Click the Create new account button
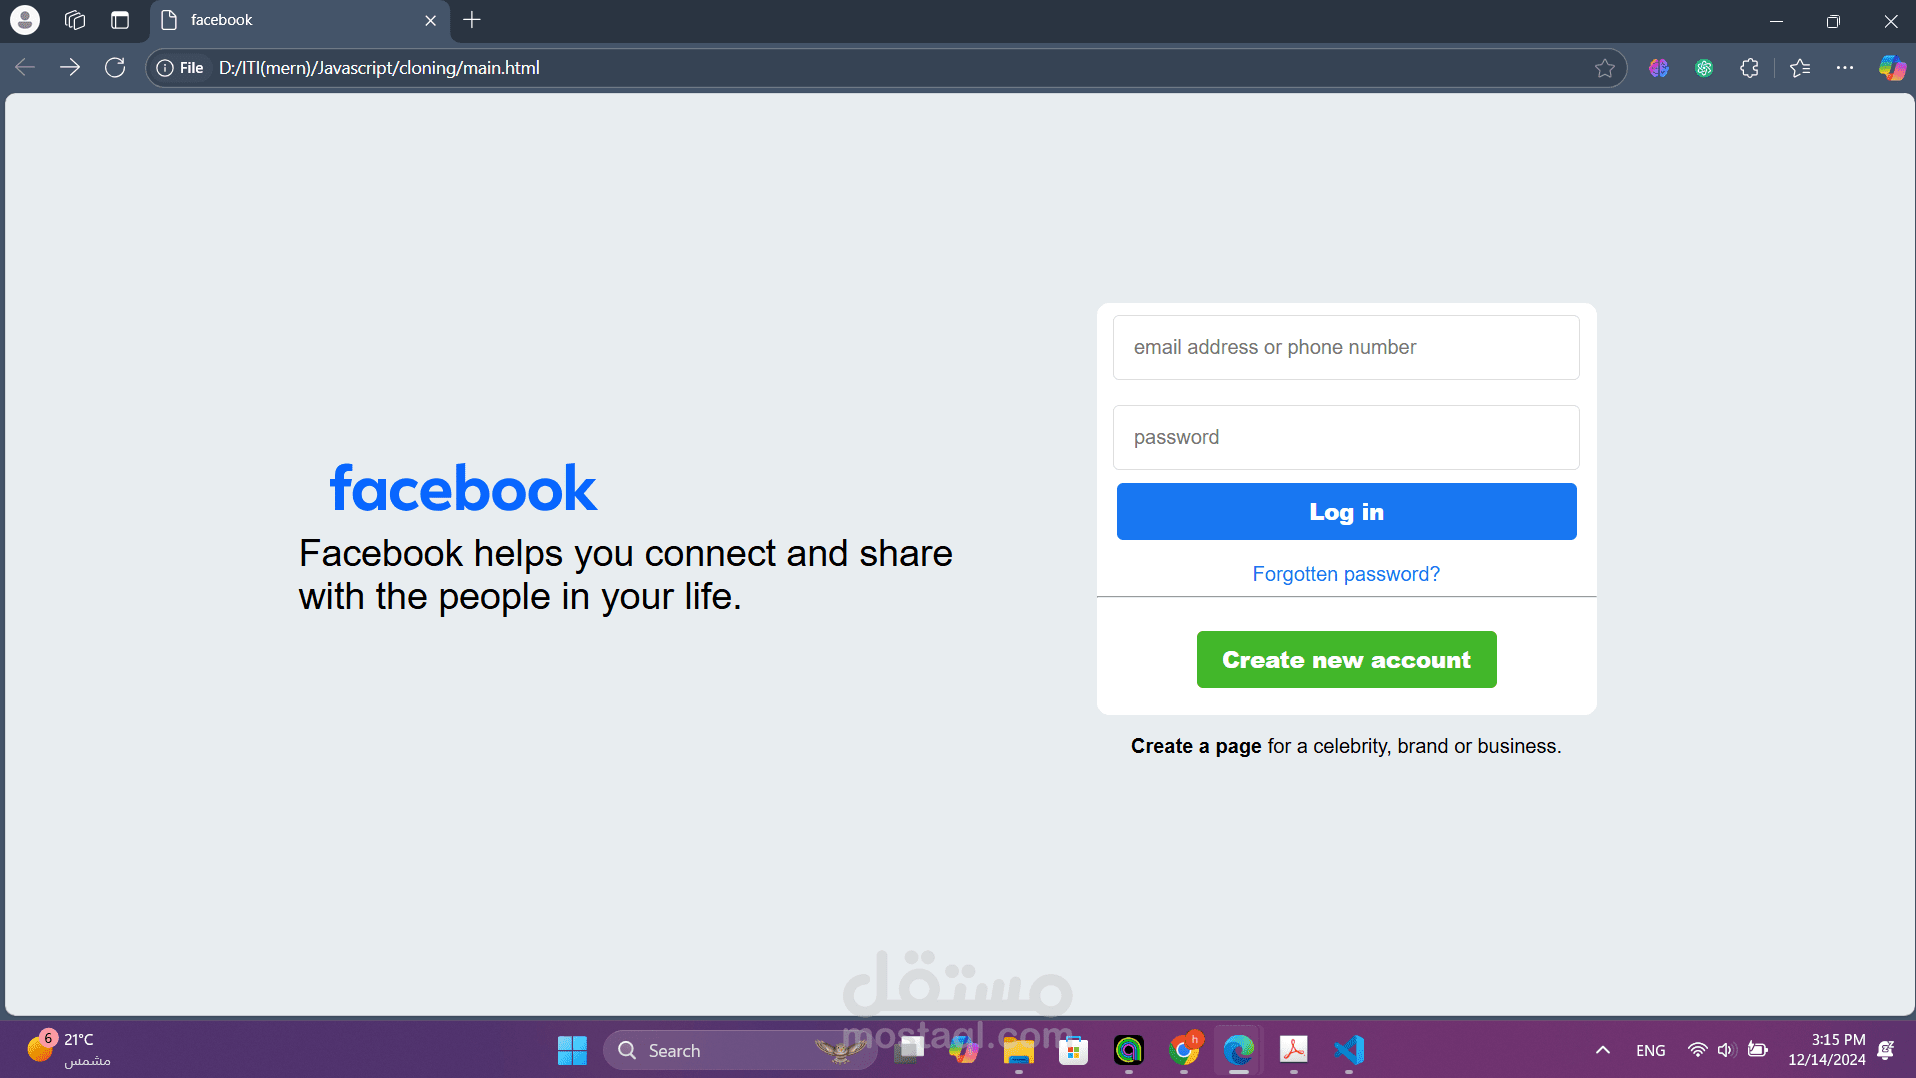Screen dimensions: 1916x1078 [x=1346, y=659]
